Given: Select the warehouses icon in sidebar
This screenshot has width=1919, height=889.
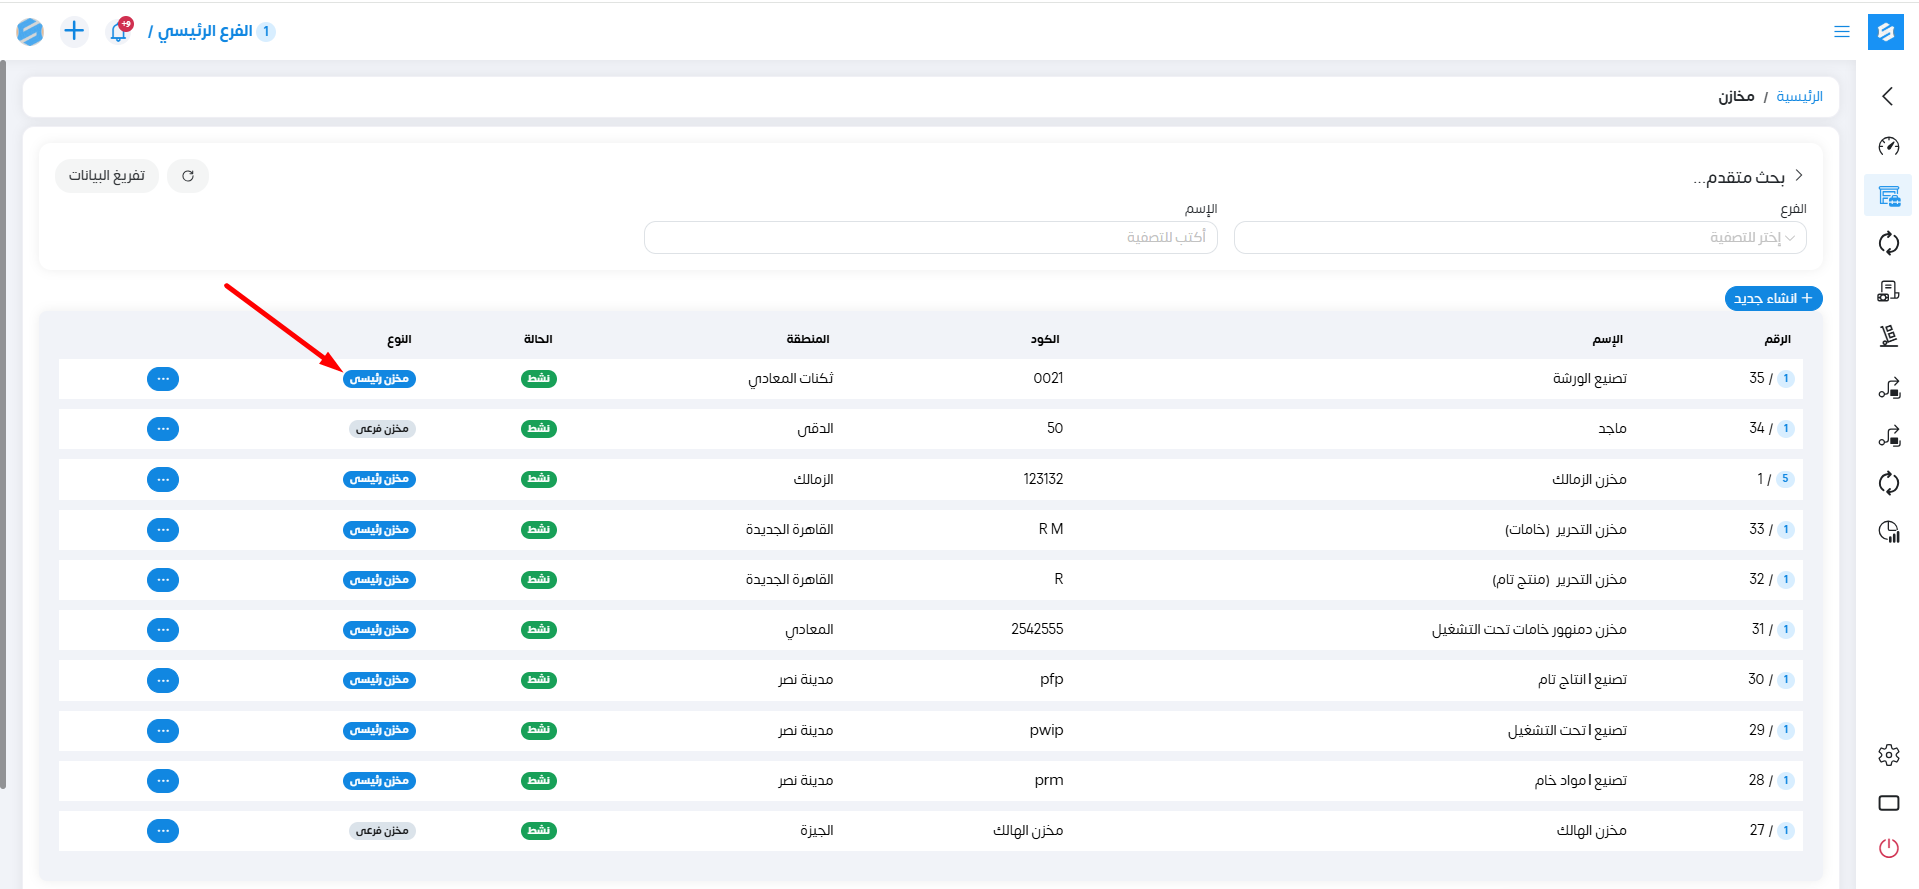Looking at the screenshot, I should tap(1888, 195).
